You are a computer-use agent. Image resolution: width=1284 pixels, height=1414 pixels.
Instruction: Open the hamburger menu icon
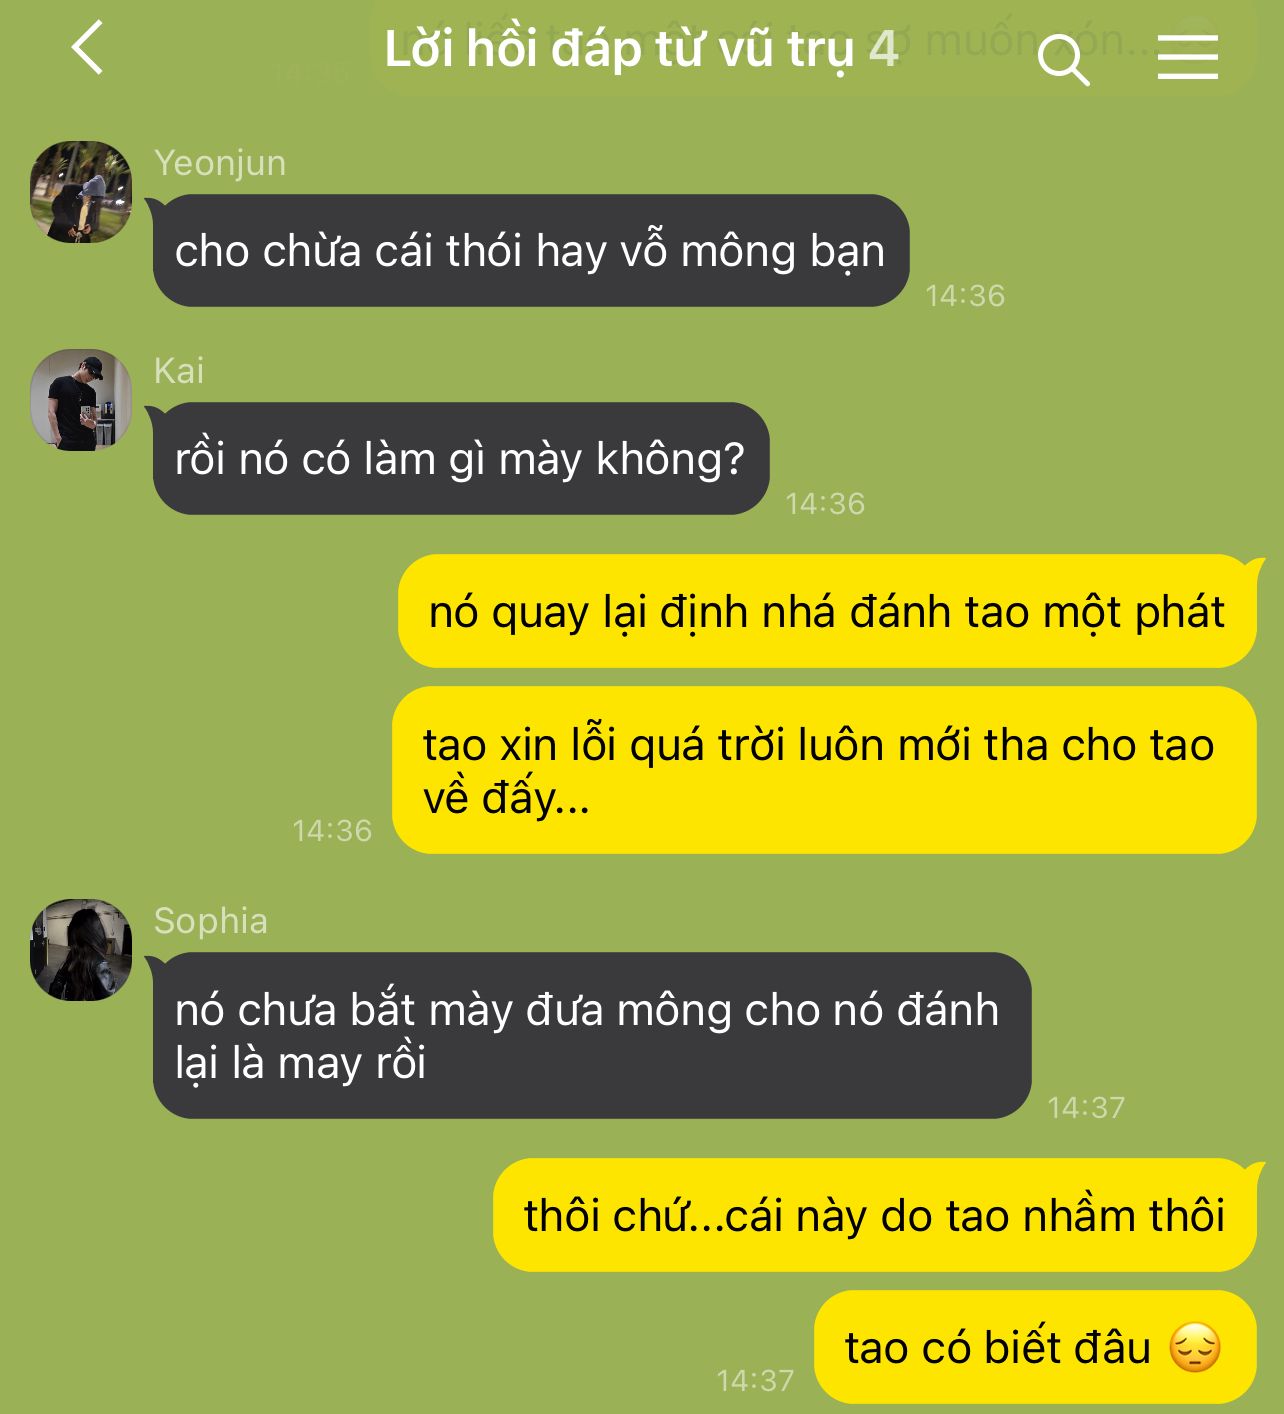[1188, 57]
